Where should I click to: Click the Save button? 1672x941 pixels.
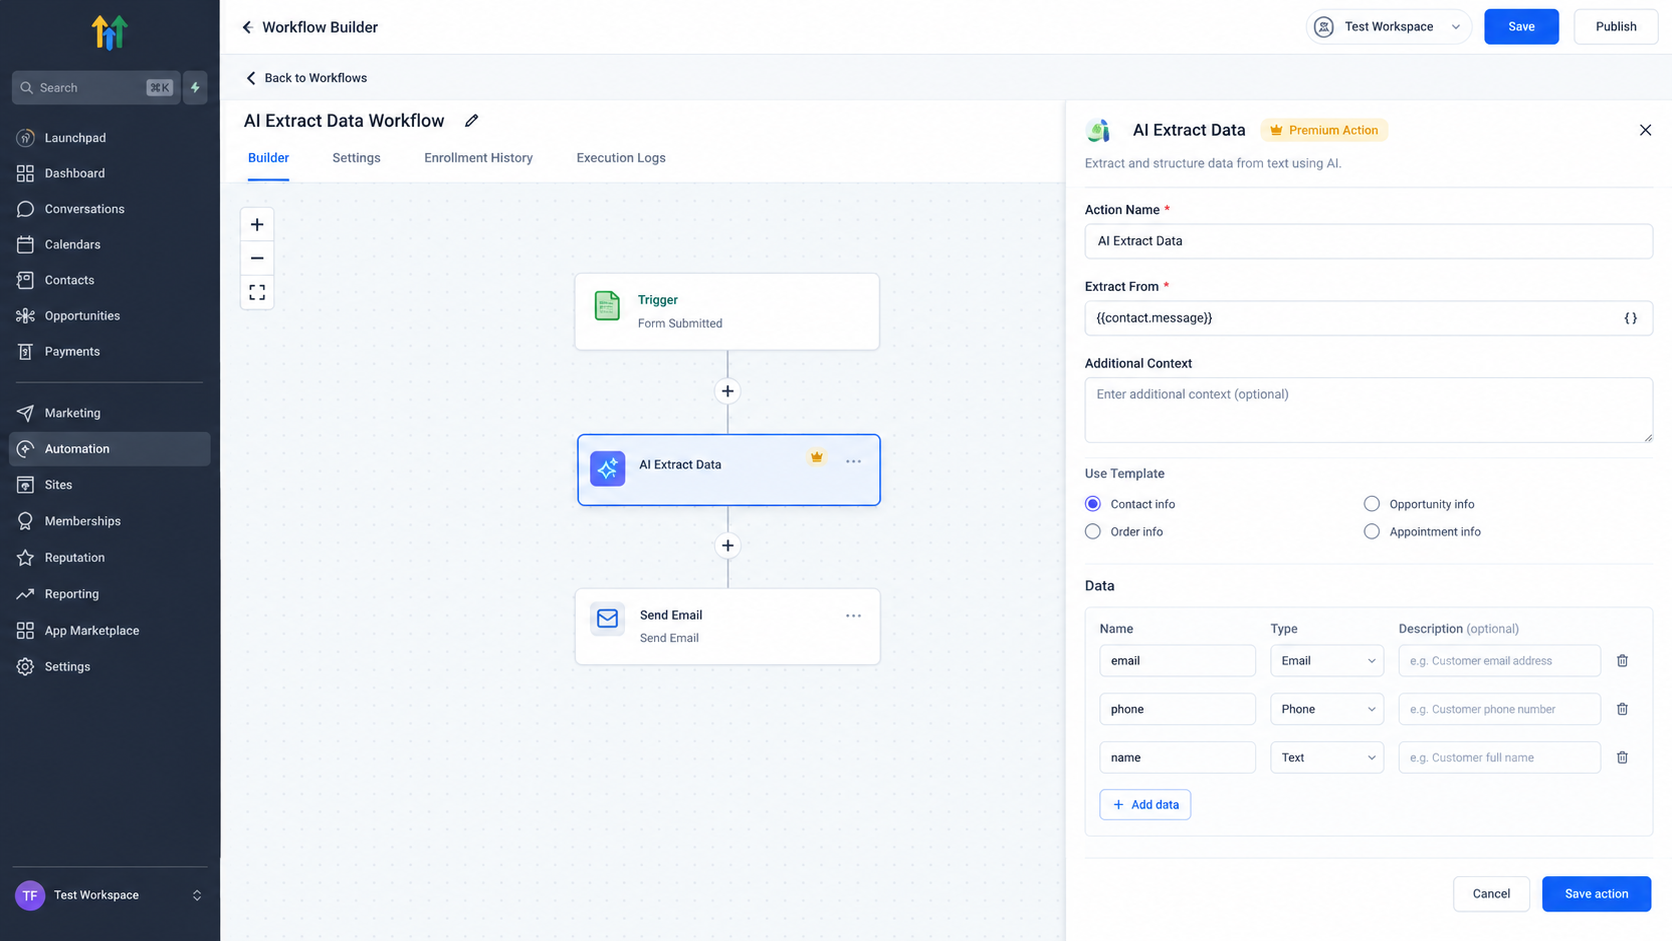click(x=1521, y=27)
